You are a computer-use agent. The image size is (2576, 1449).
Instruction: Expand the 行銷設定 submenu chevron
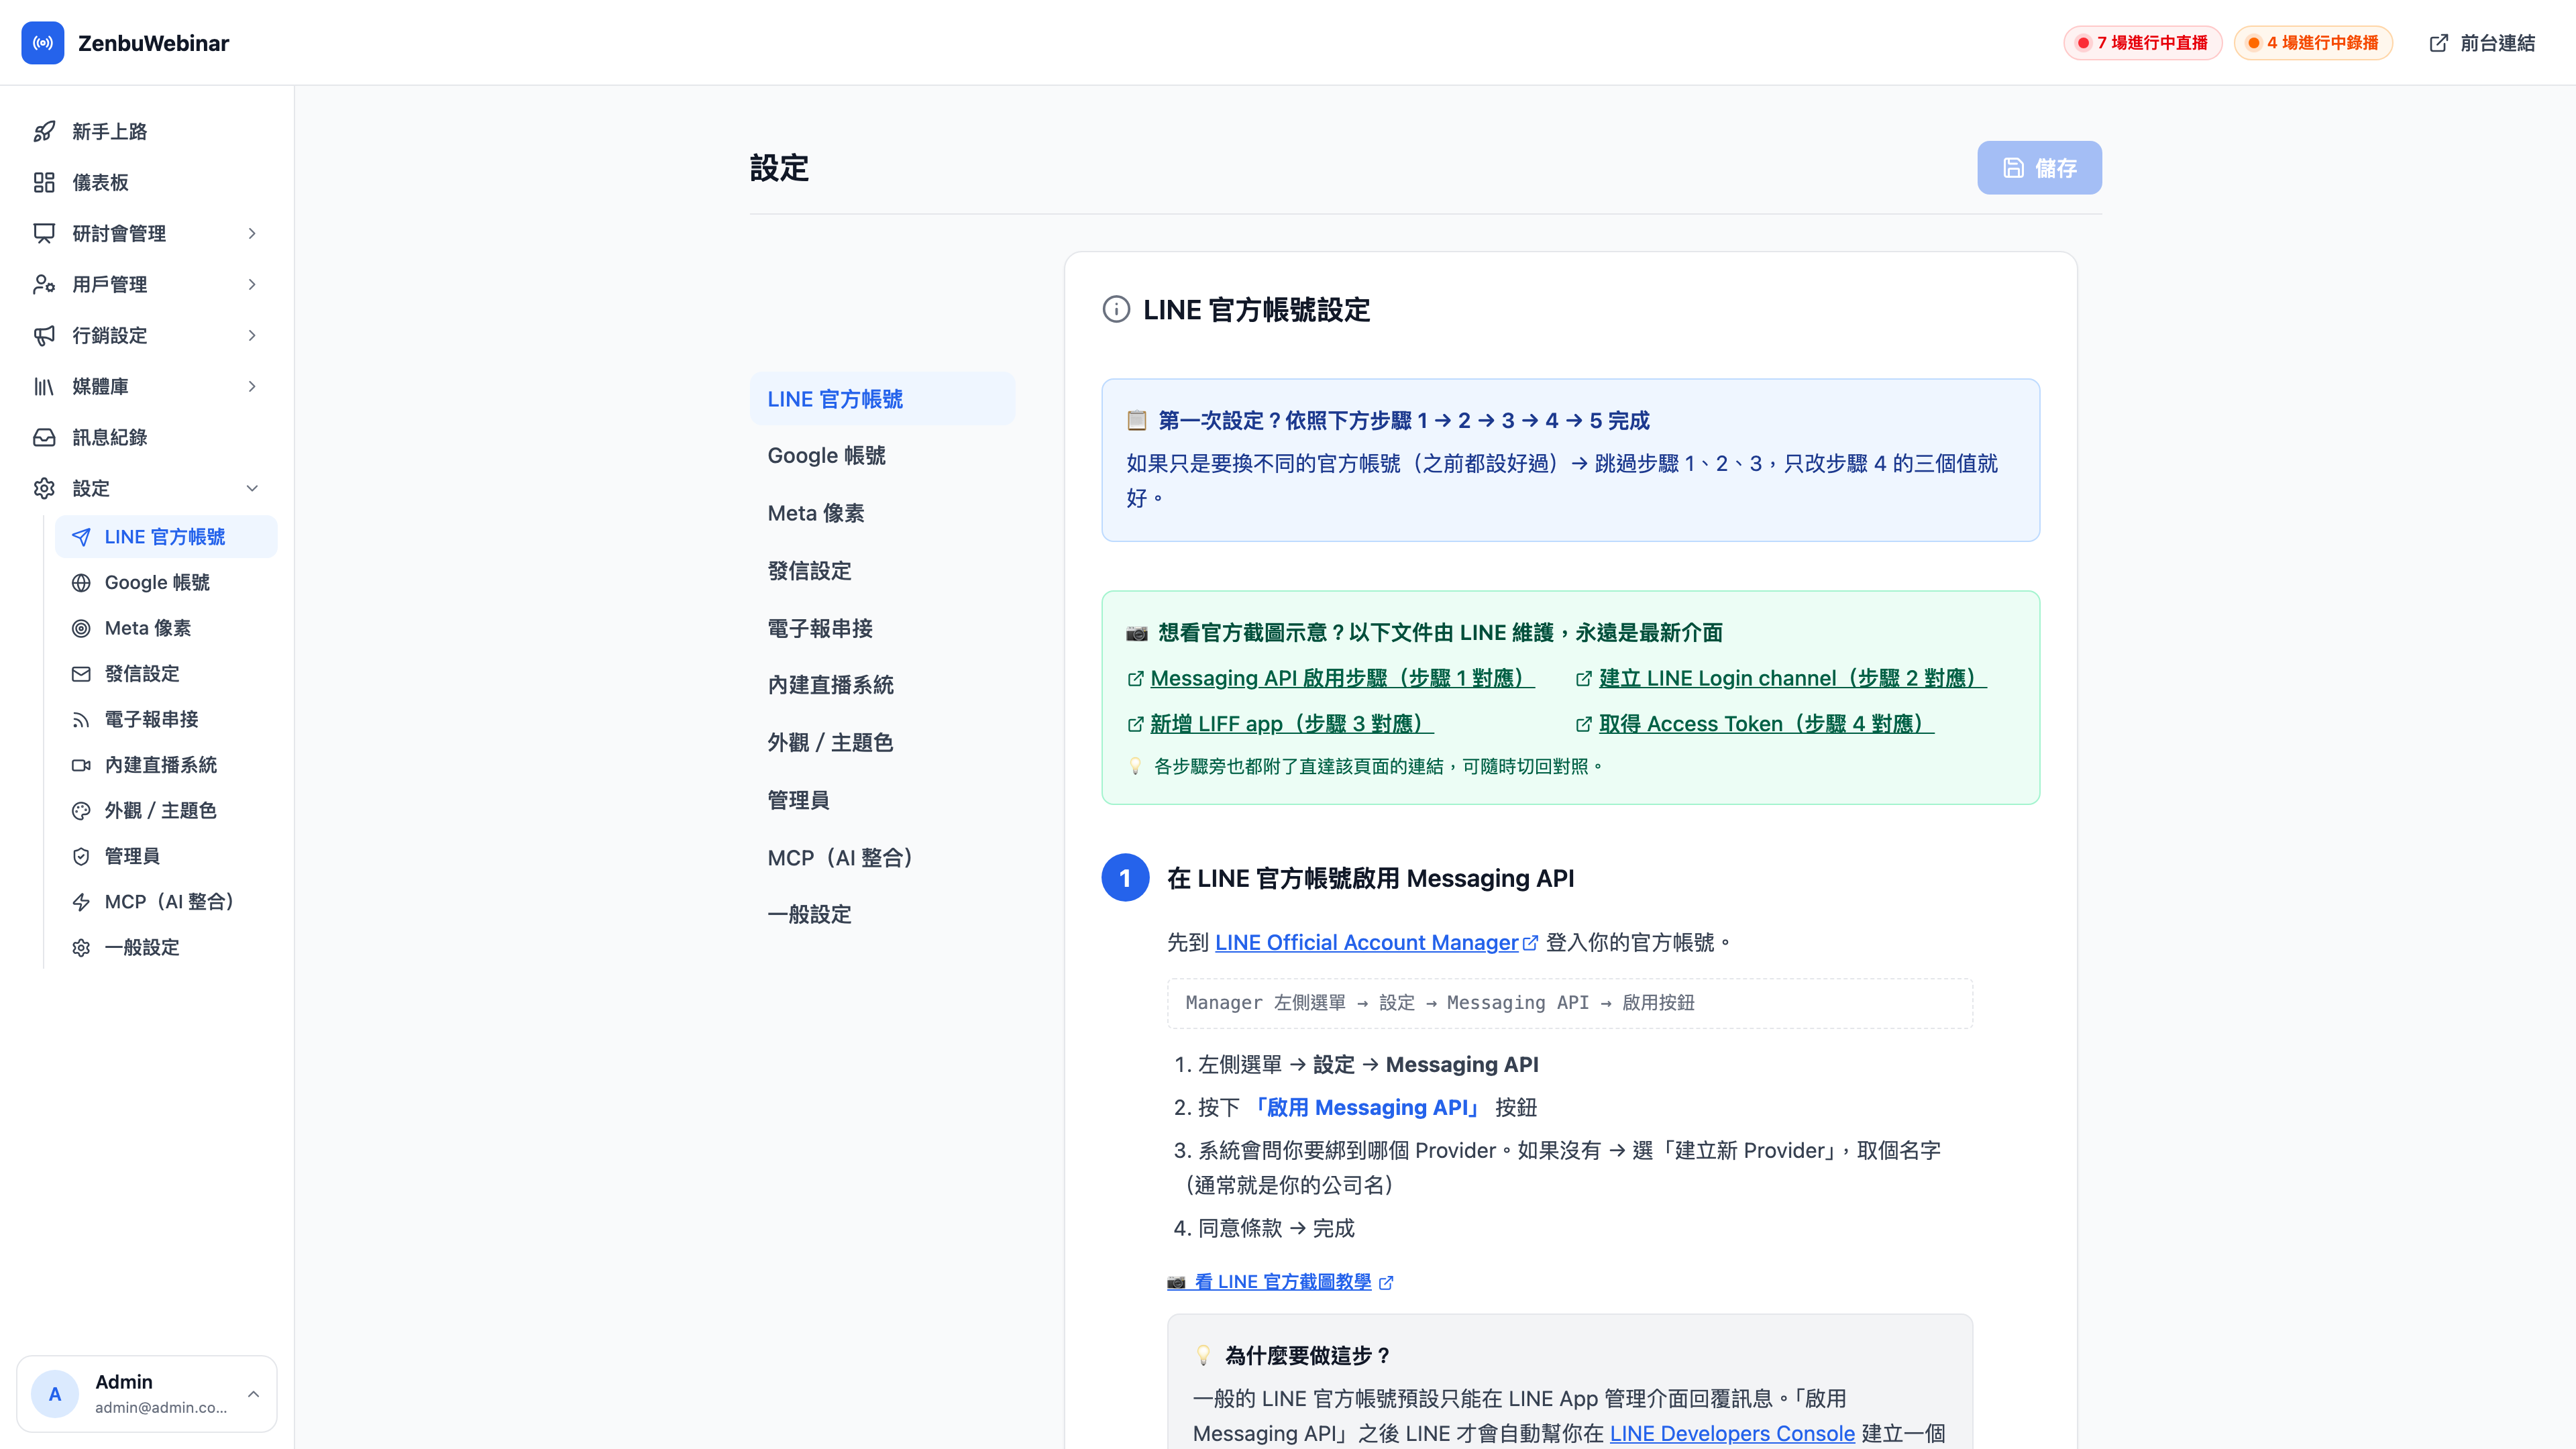[x=252, y=335]
